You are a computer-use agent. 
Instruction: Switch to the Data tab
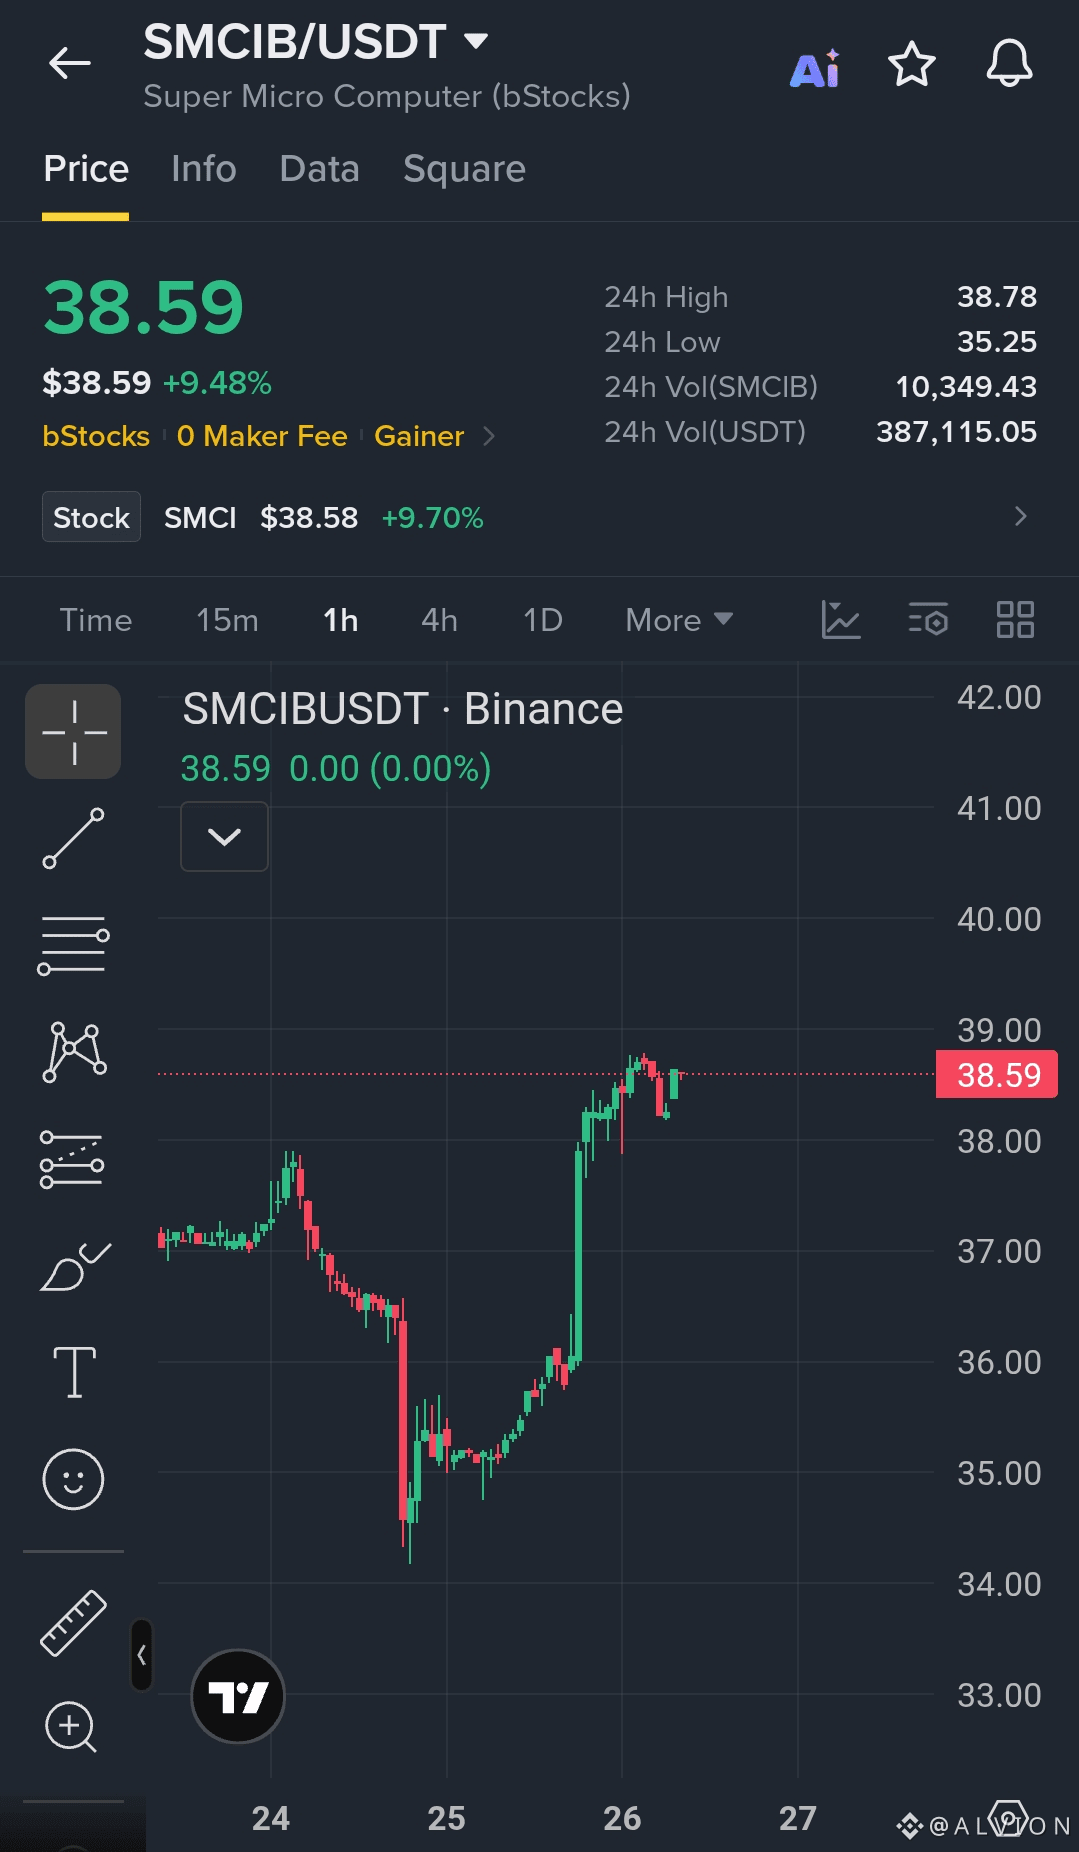click(320, 169)
